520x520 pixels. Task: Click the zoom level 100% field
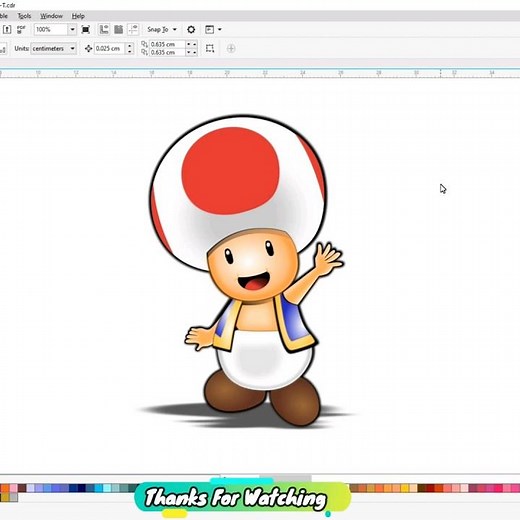pyautogui.click(x=51, y=29)
